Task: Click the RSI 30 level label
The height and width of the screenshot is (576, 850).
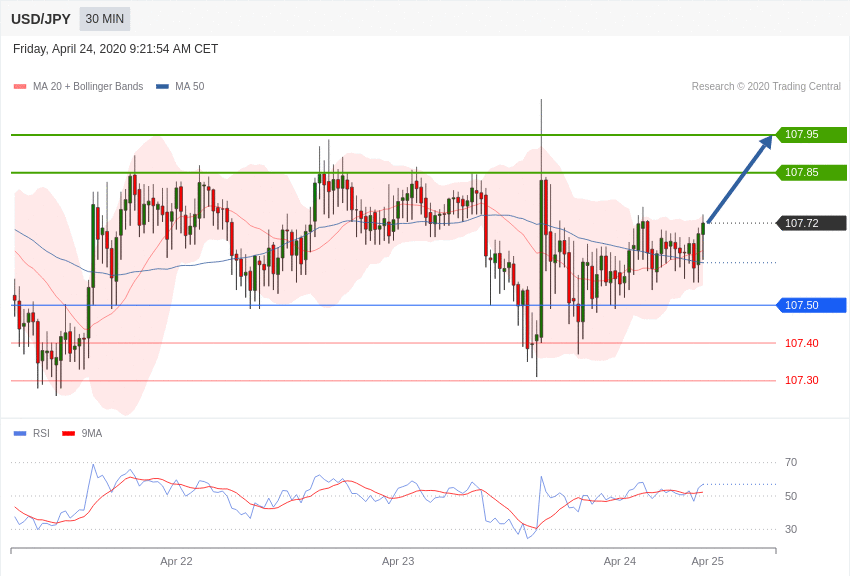Action: [x=791, y=529]
